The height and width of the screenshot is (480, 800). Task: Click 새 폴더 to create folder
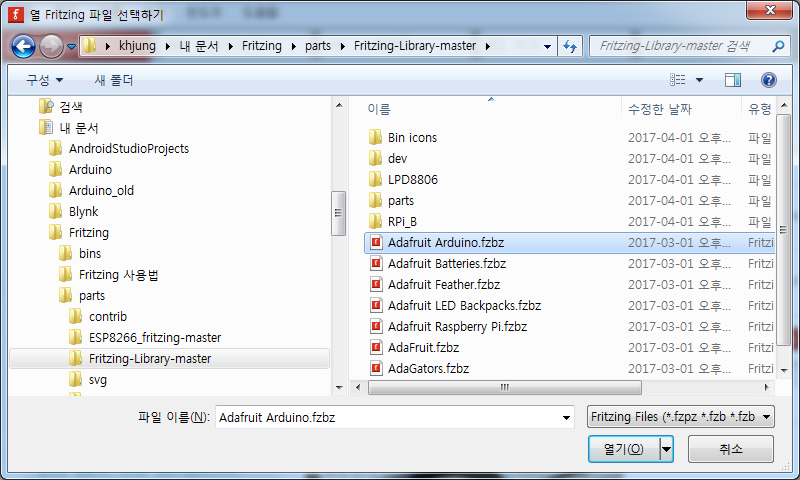113,80
